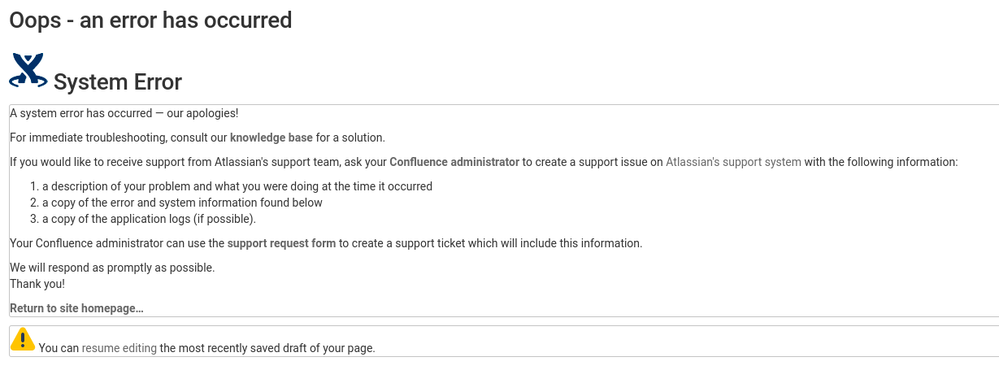Follow the Confluence administrator link
999x371 pixels.
[454, 162]
